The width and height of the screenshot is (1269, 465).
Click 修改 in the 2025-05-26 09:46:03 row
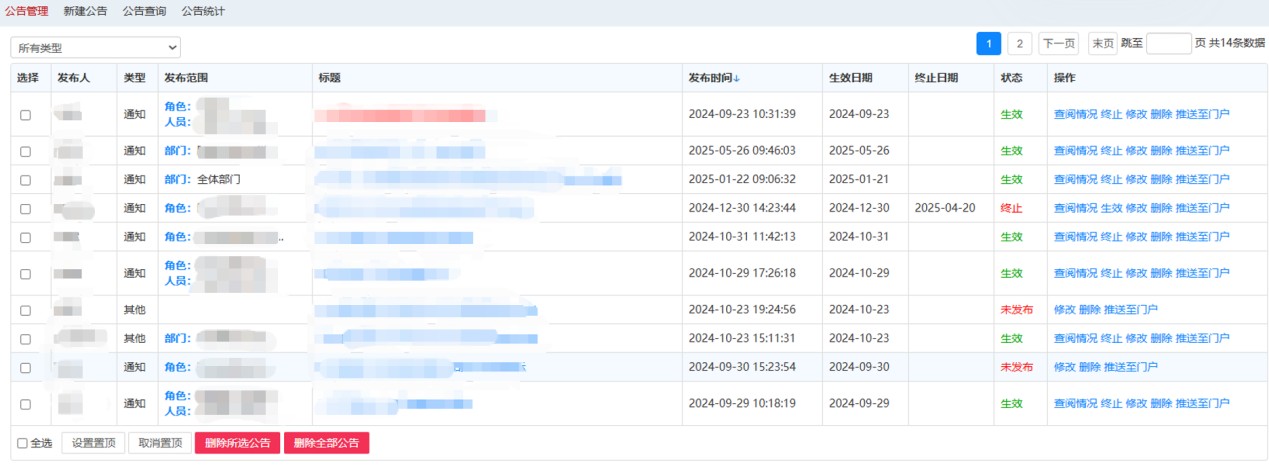coord(1137,151)
